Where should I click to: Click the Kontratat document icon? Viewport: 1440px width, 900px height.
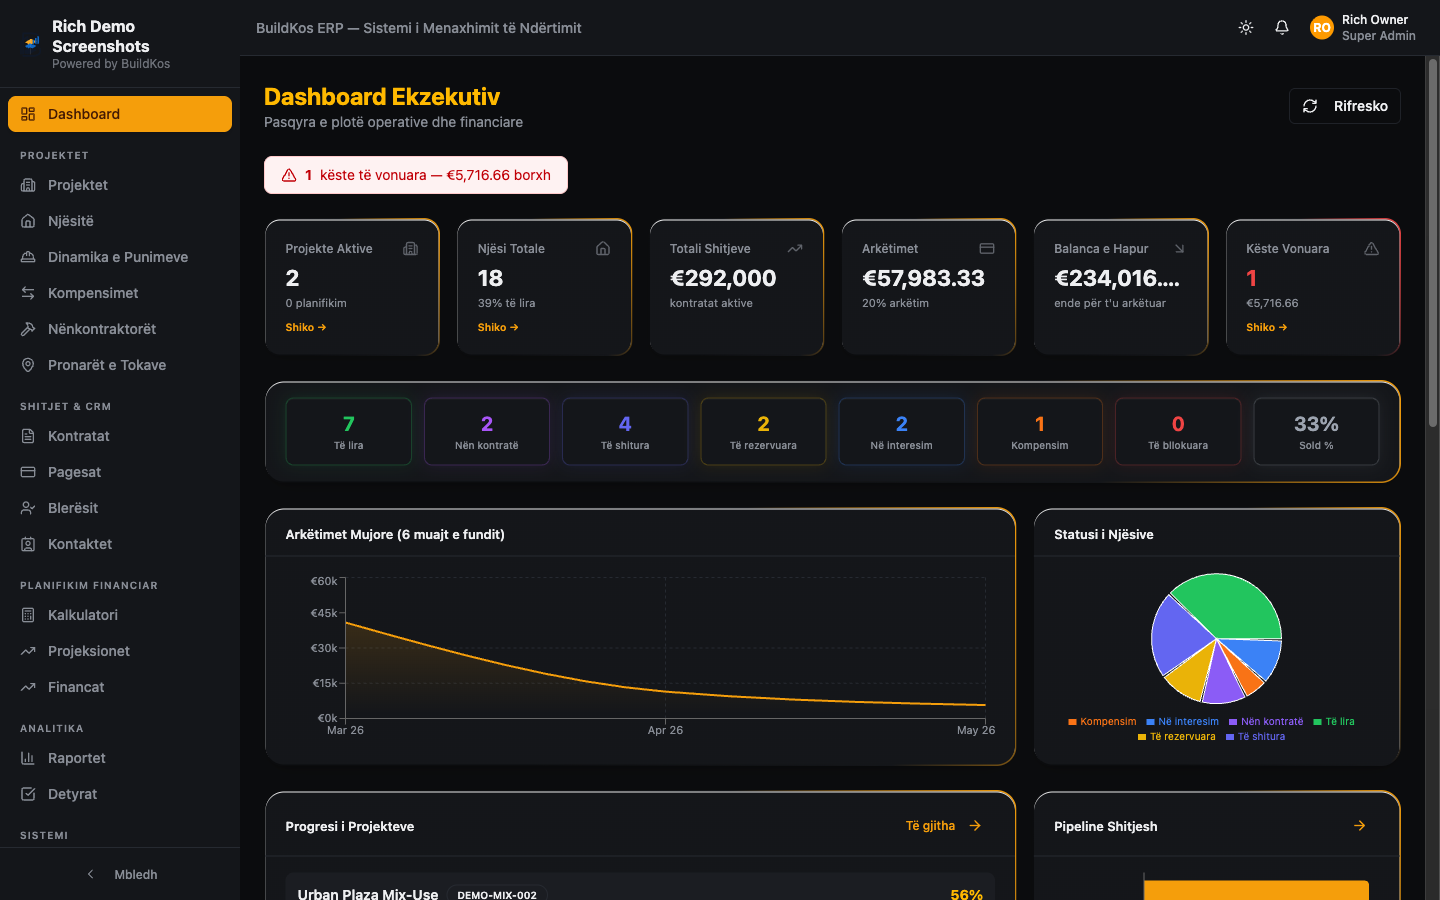[x=28, y=436]
